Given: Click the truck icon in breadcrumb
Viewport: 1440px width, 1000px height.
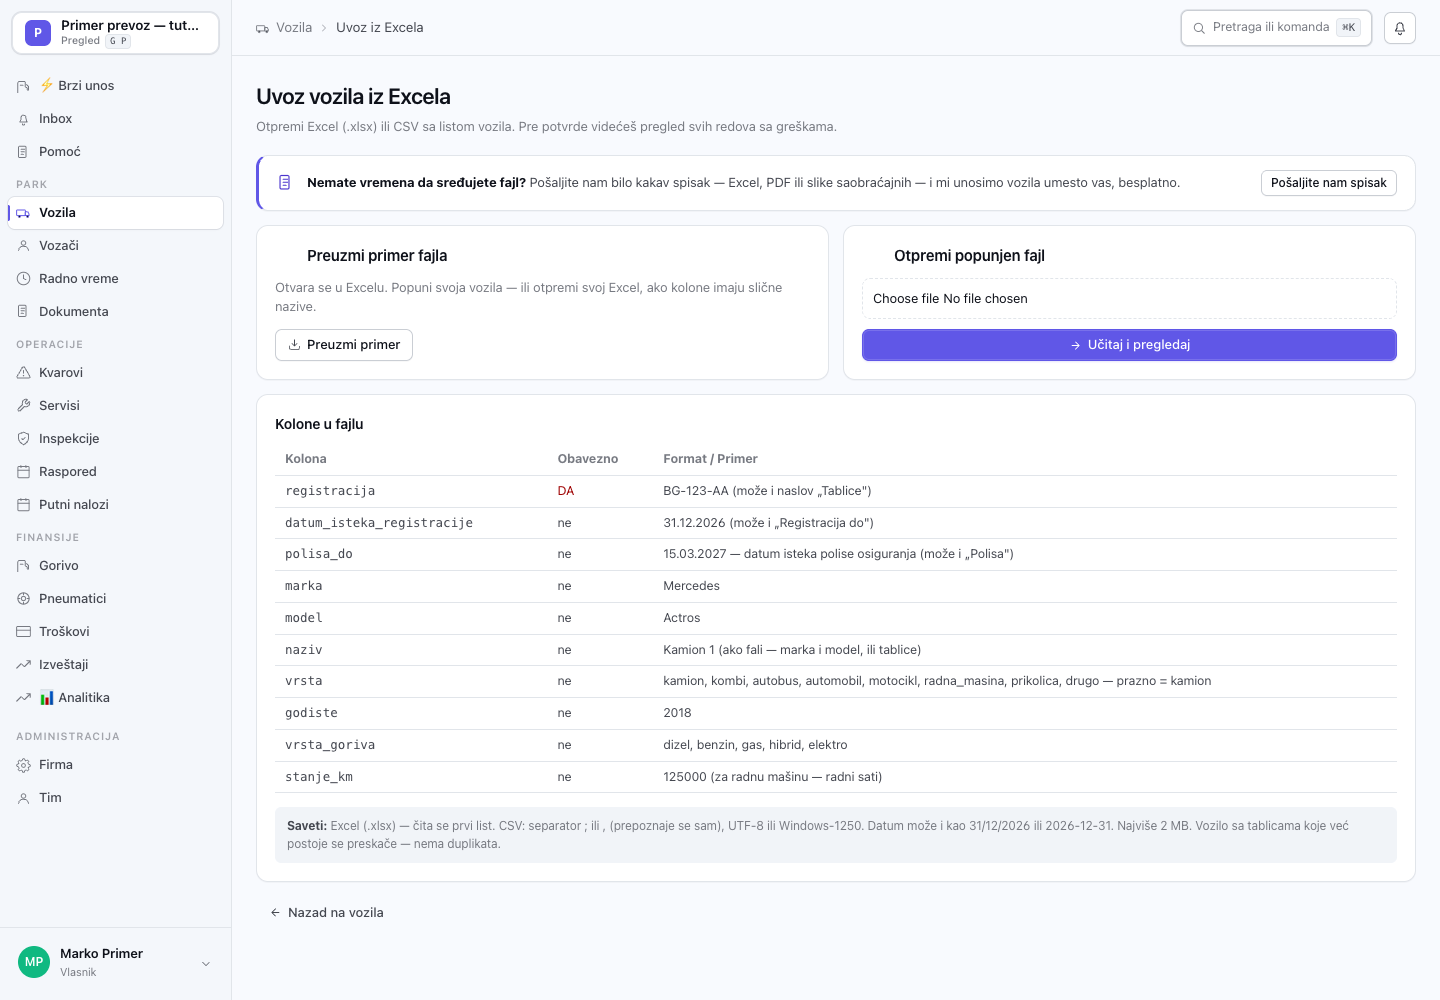Looking at the screenshot, I should tap(262, 28).
